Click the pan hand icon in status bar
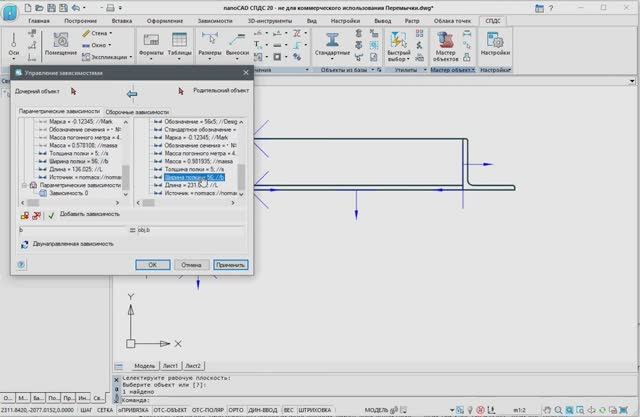The height and width of the screenshot is (417, 640). point(547,410)
